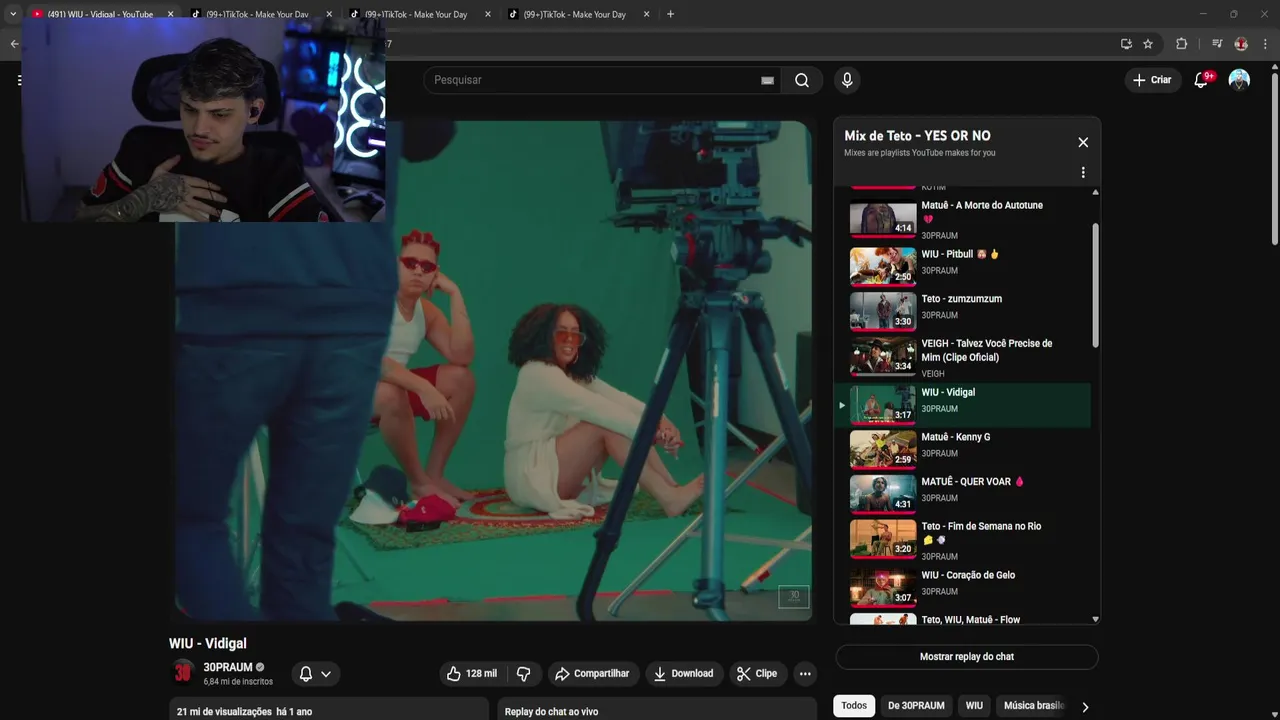Click install/cast icon in address bar
Image resolution: width=1280 pixels, height=720 pixels.
click(x=1126, y=44)
